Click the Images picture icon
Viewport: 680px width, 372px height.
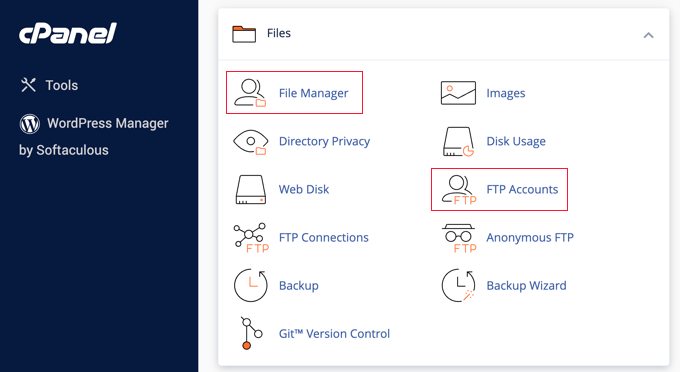[x=458, y=93]
